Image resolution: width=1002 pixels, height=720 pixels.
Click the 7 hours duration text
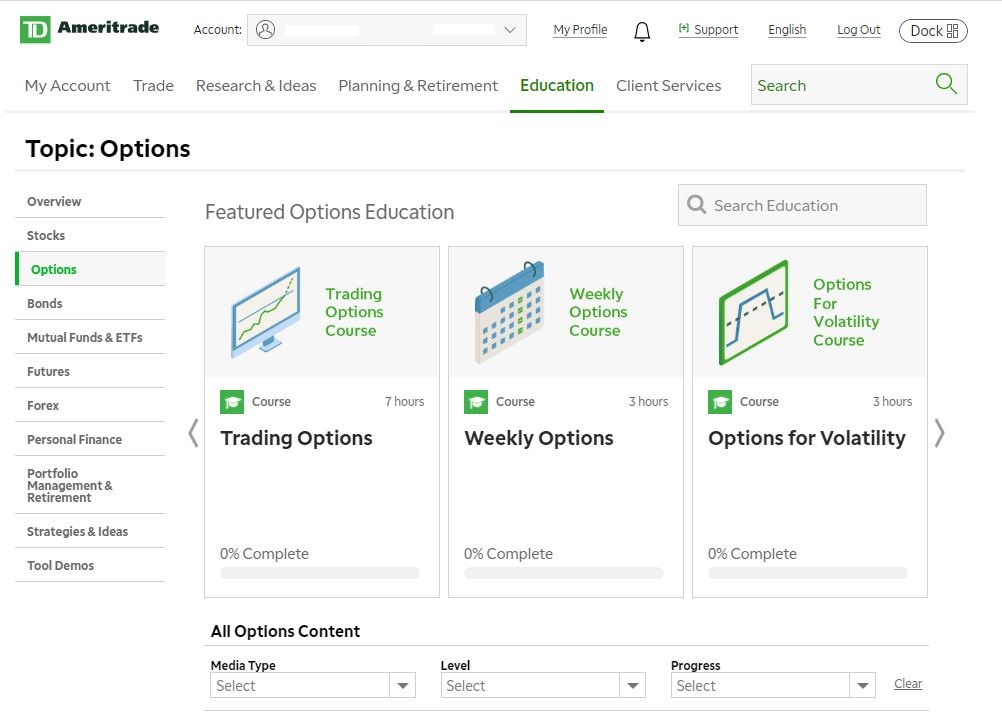(404, 401)
